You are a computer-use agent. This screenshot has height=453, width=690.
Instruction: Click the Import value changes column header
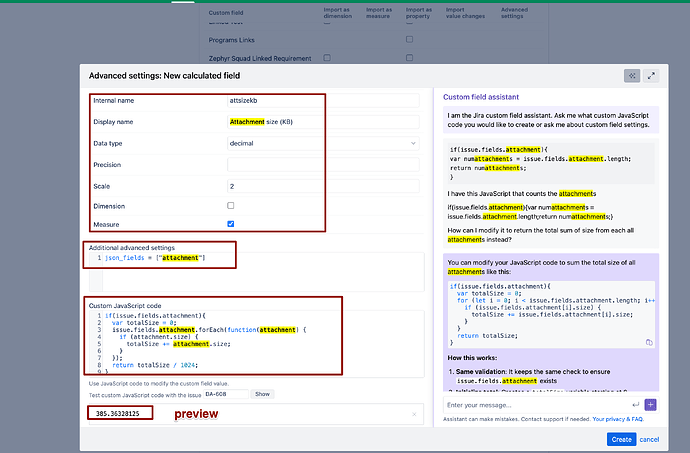click(x=465, y=13)
